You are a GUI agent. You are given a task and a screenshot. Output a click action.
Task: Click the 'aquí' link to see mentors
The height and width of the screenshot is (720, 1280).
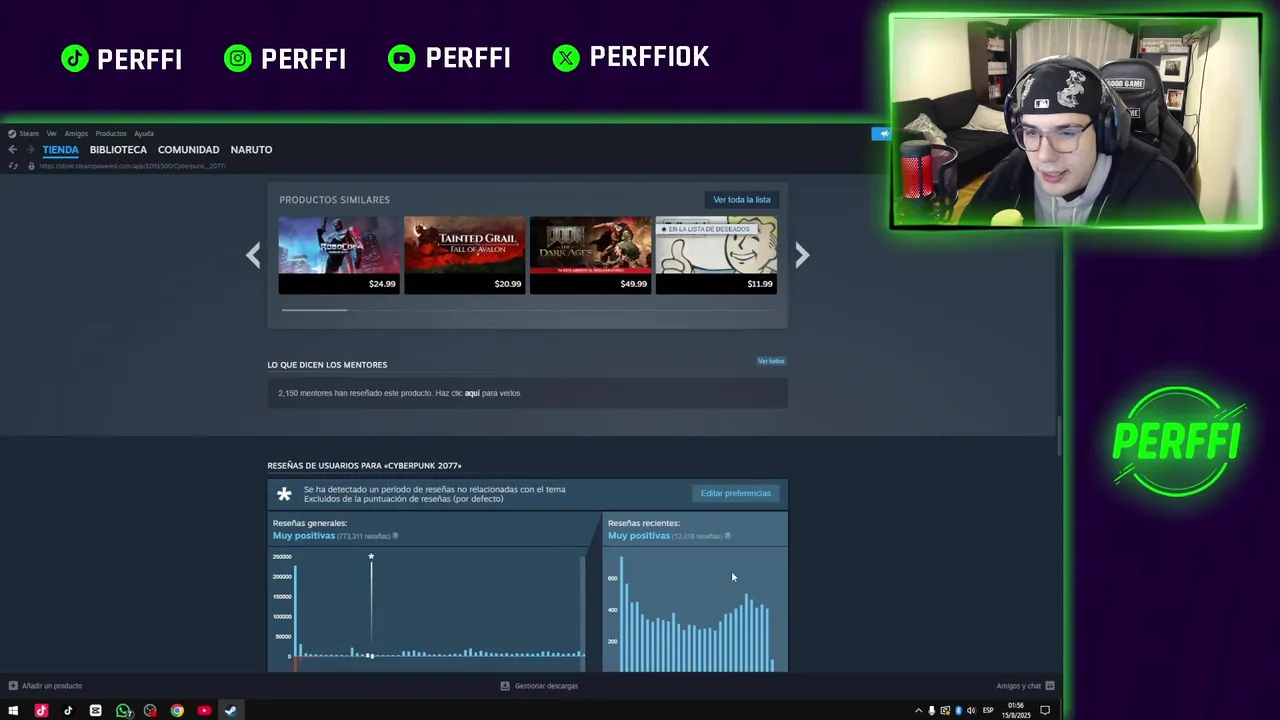(472, 393)
